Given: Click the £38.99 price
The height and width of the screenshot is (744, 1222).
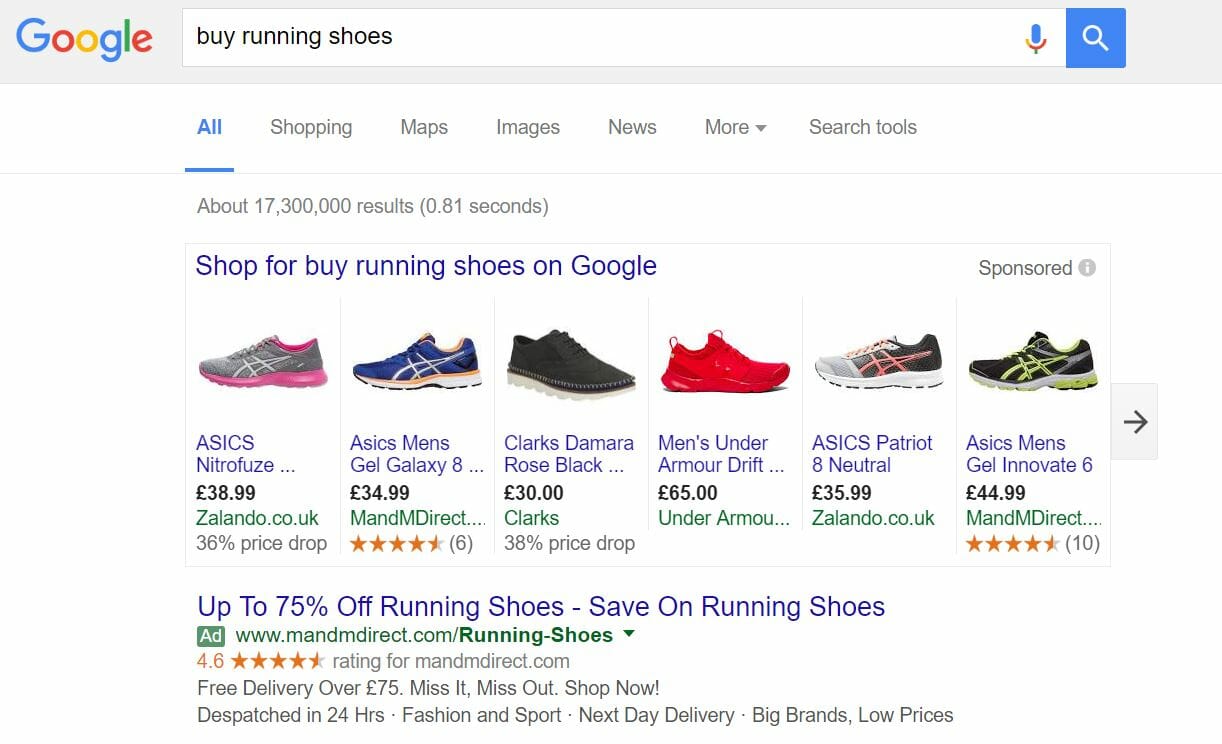Looking at the screenshot, I should 226,493.
